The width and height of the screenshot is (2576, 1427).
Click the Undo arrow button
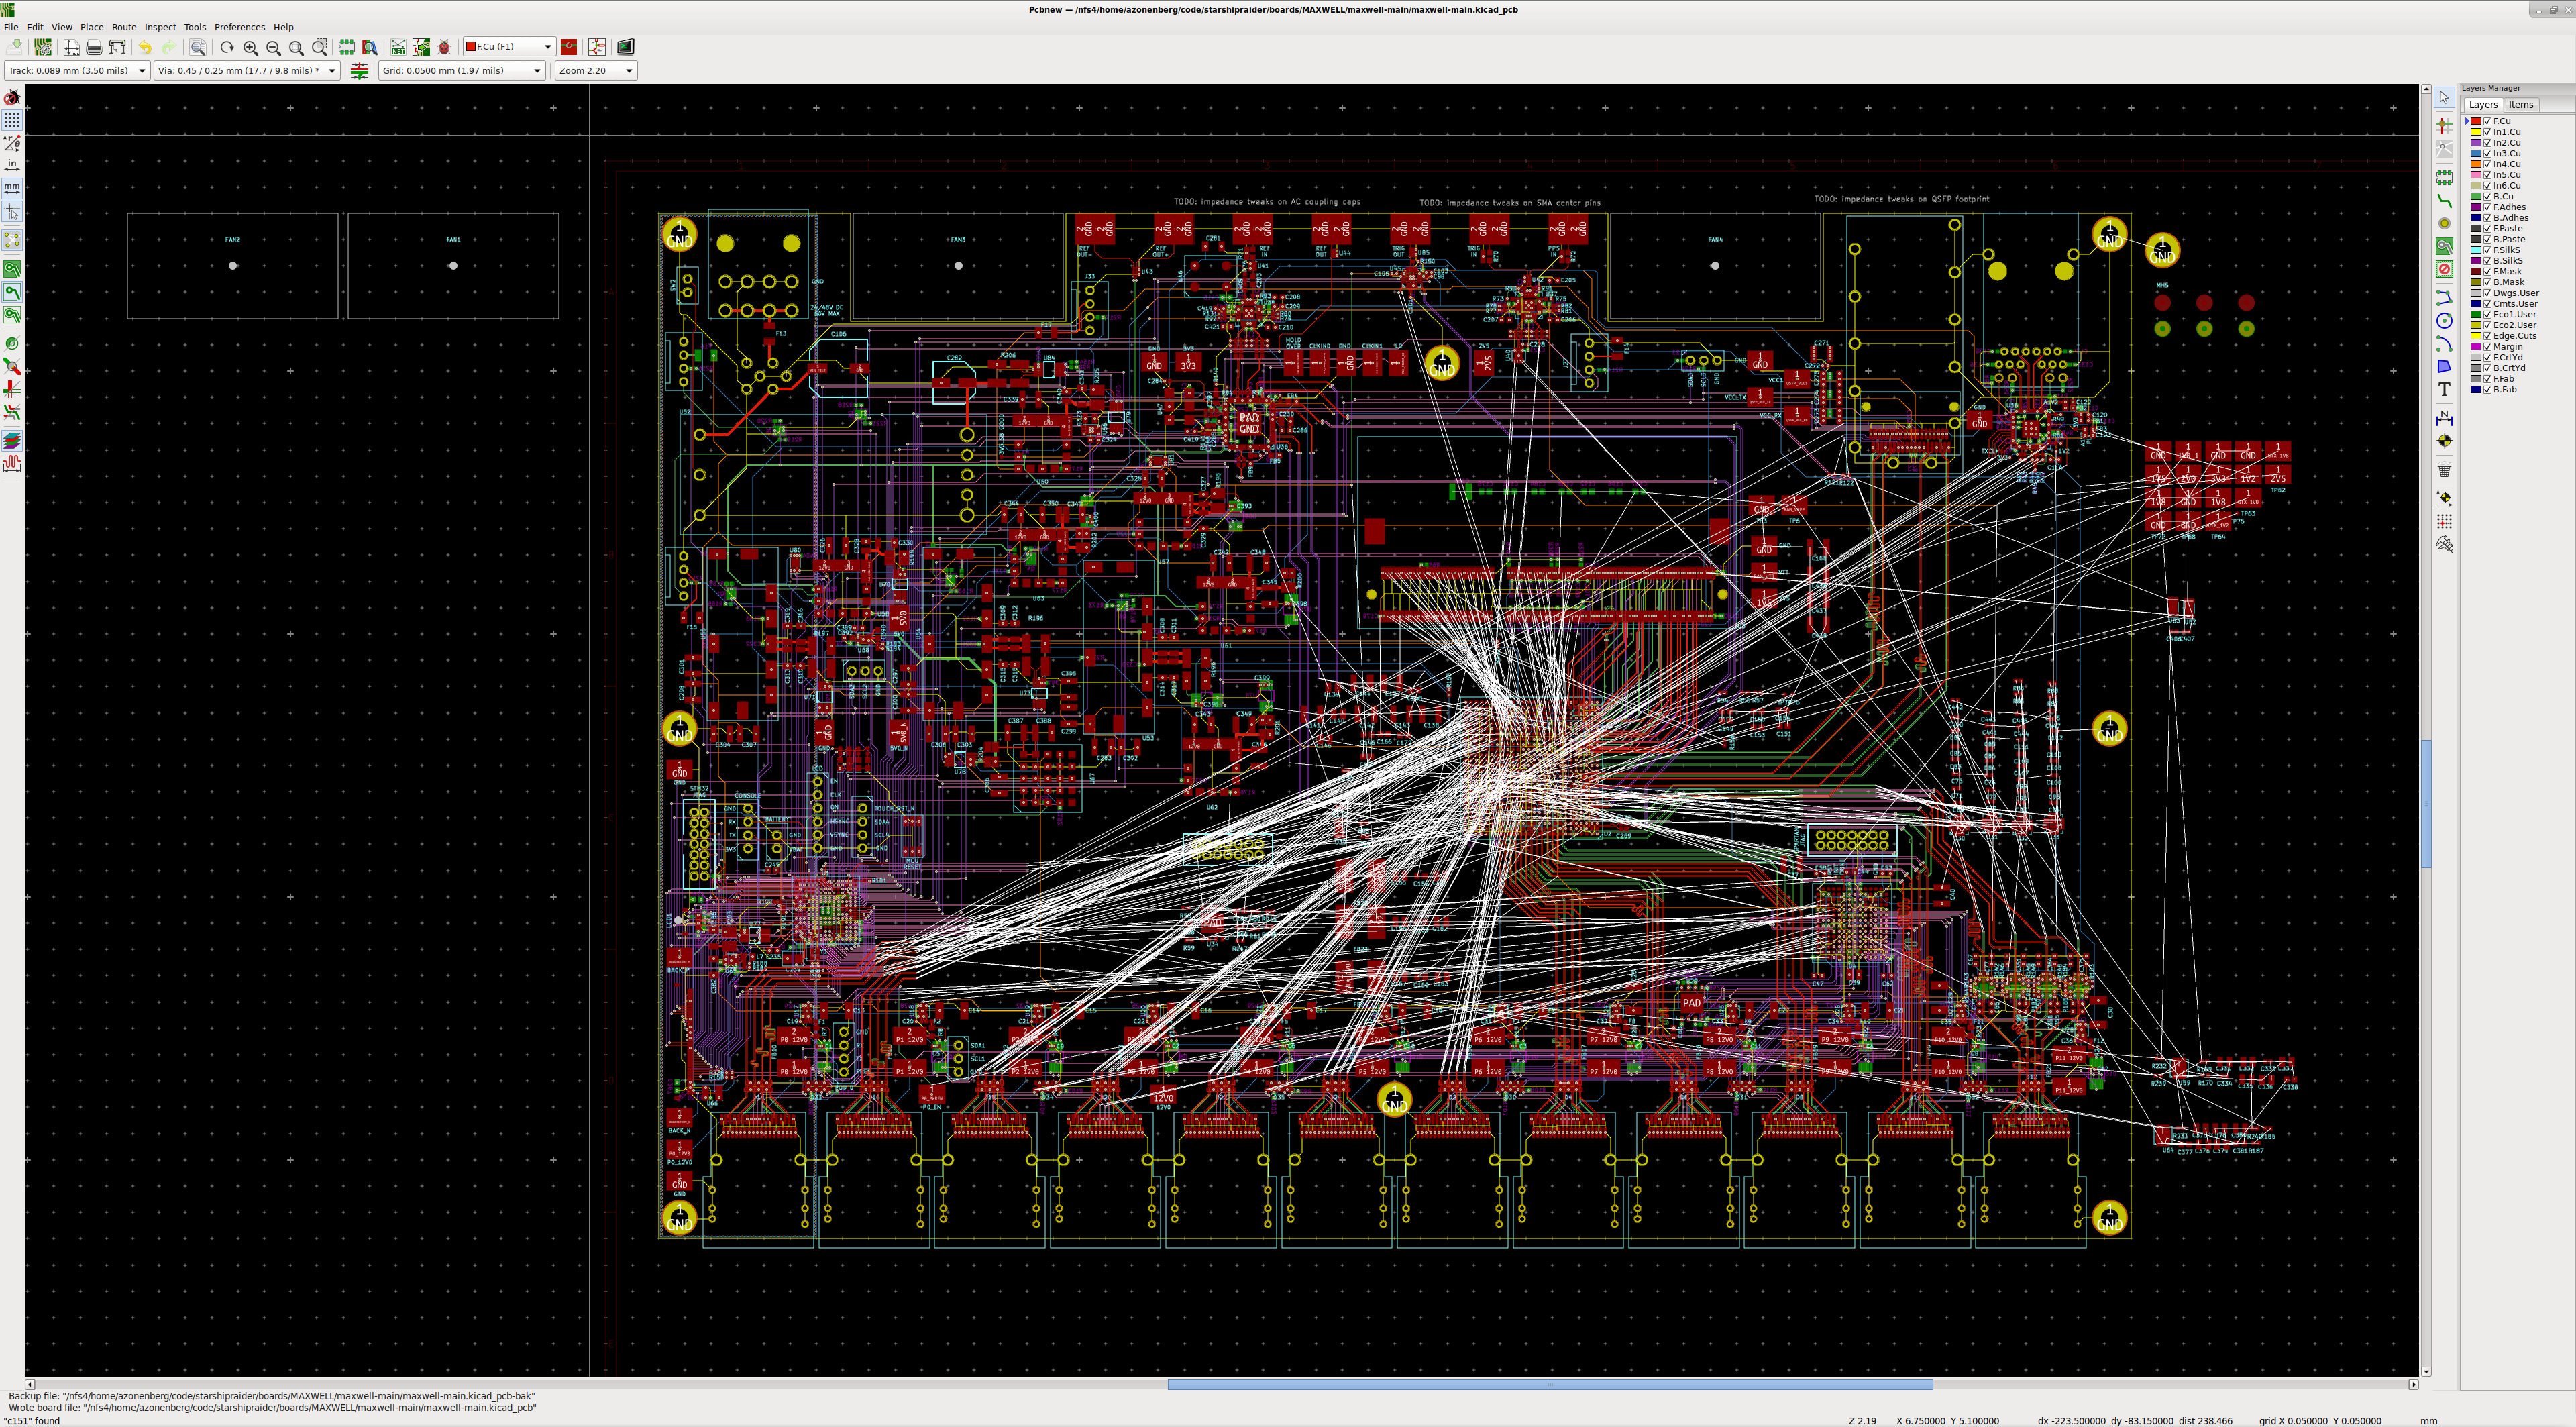[x=145, y=47]
